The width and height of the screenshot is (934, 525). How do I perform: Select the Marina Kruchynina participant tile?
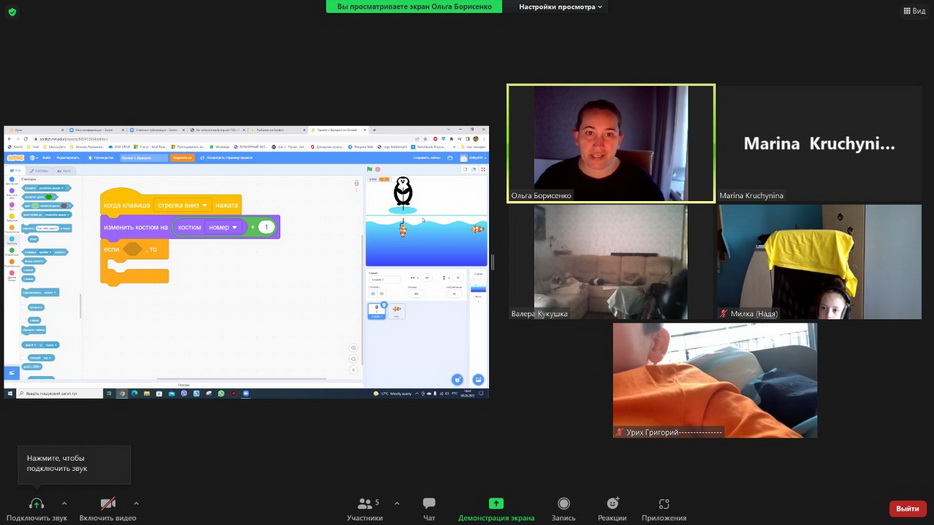tap(819, 143)
